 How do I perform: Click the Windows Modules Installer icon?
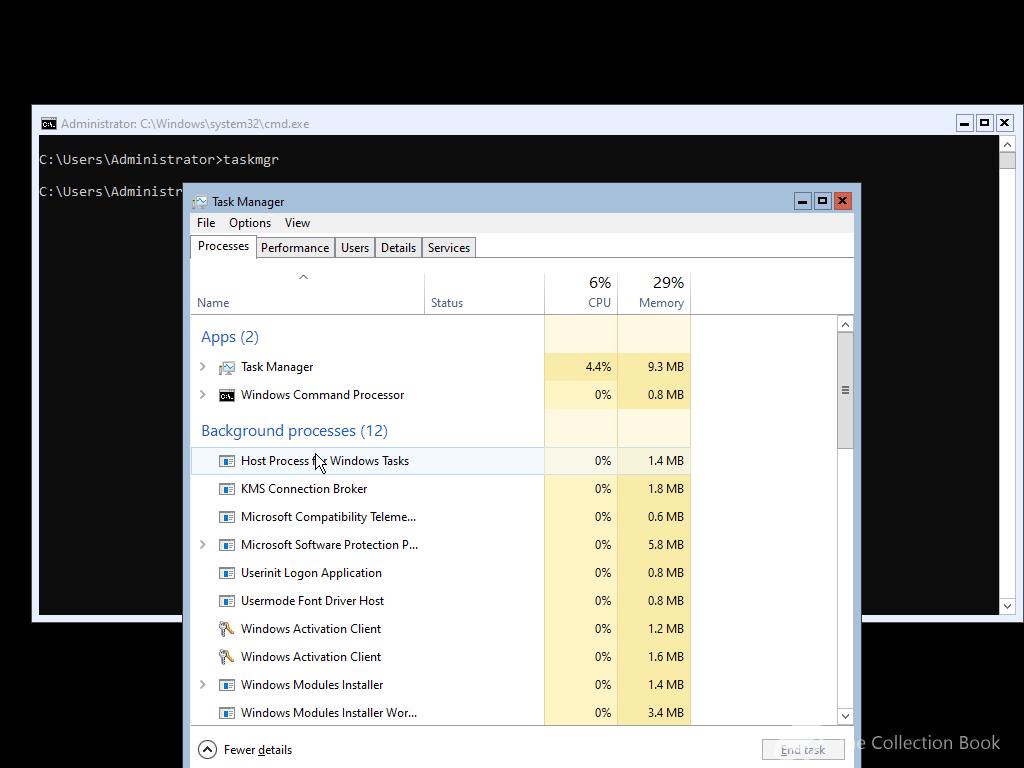(x=227, y=685)
